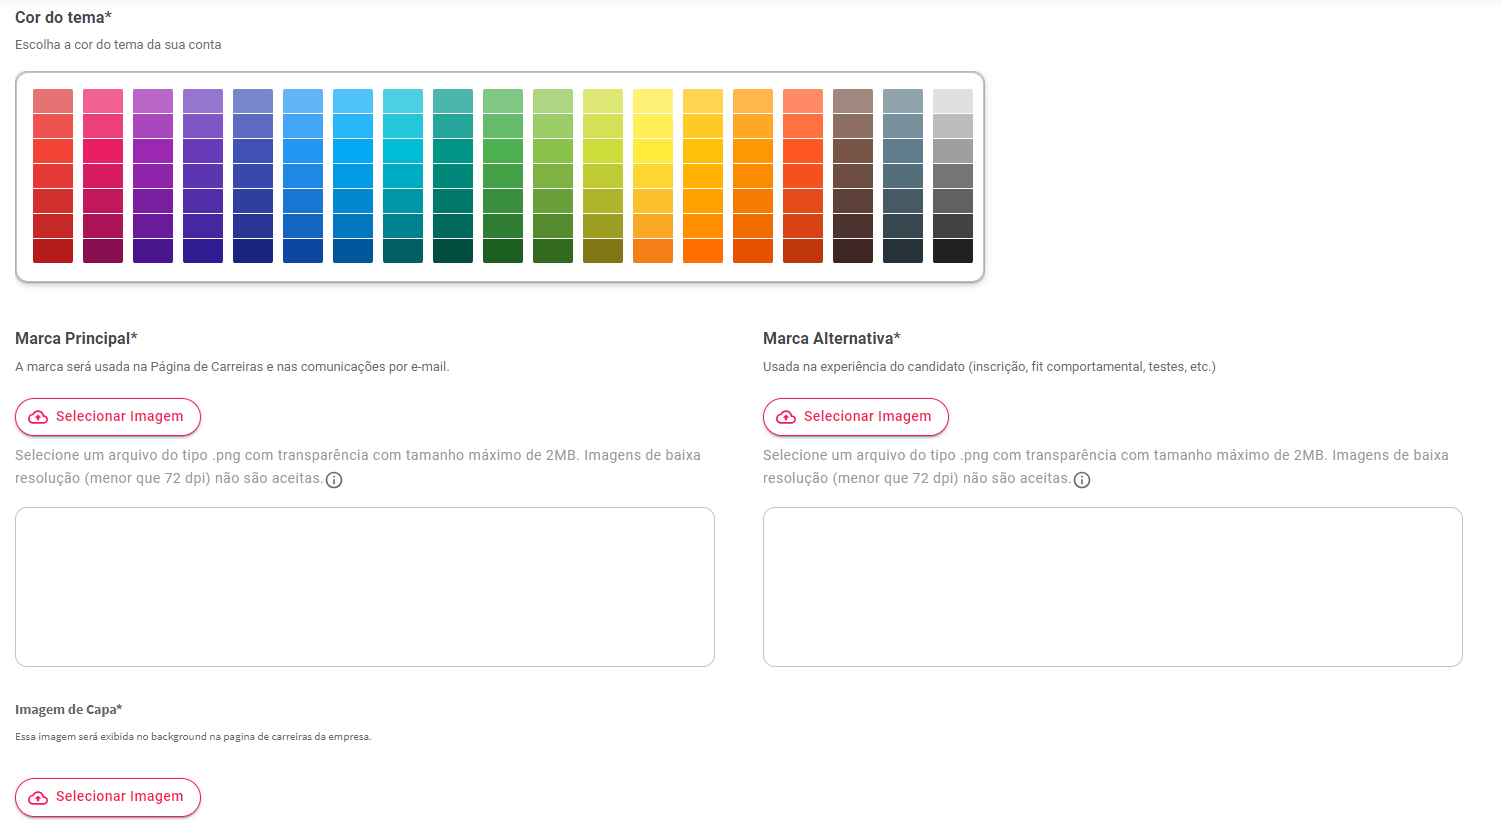
Task: Pick the lightest red theme color swatch
Action: [x=53, y=101]
